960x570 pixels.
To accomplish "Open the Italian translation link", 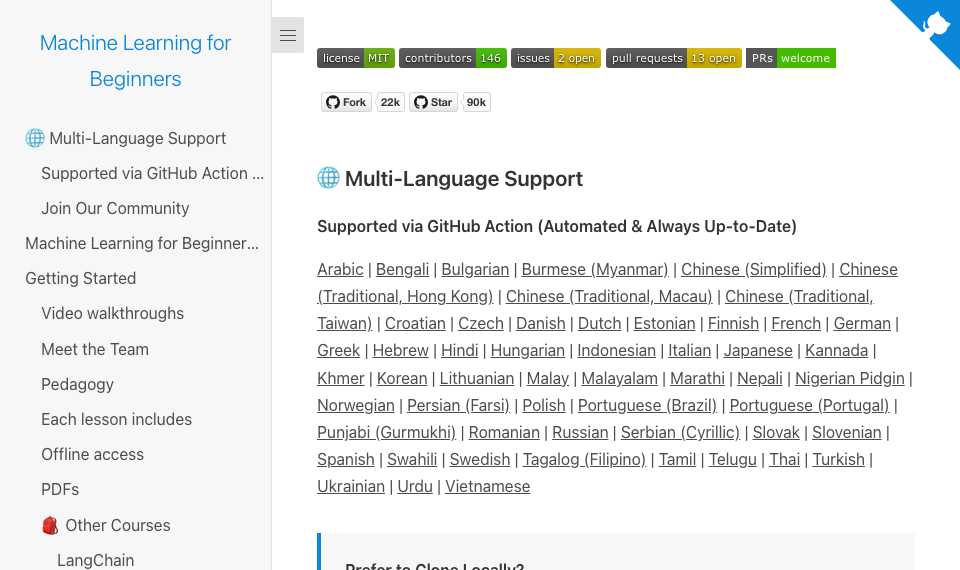I will point(689,350).
